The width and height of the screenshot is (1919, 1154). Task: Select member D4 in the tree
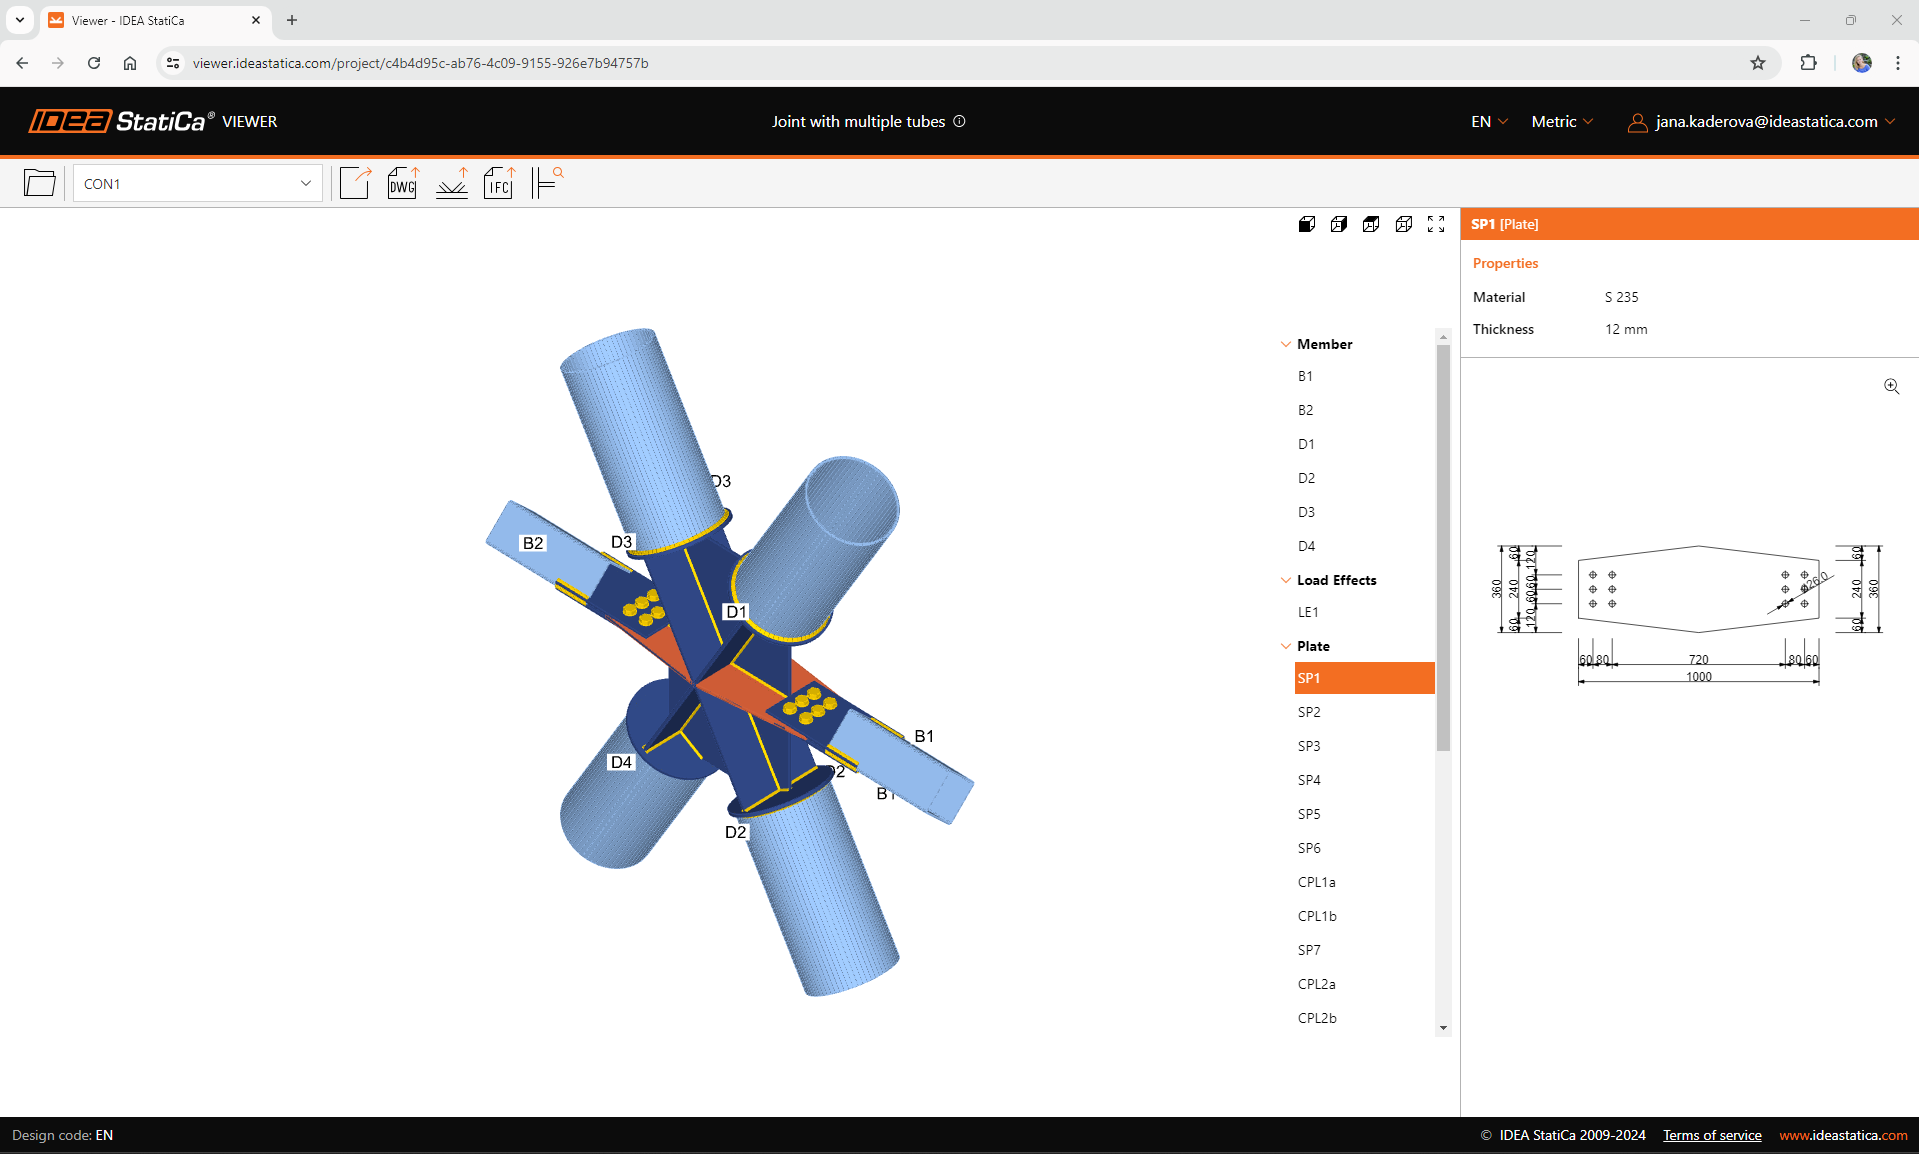coord(1306,546)
